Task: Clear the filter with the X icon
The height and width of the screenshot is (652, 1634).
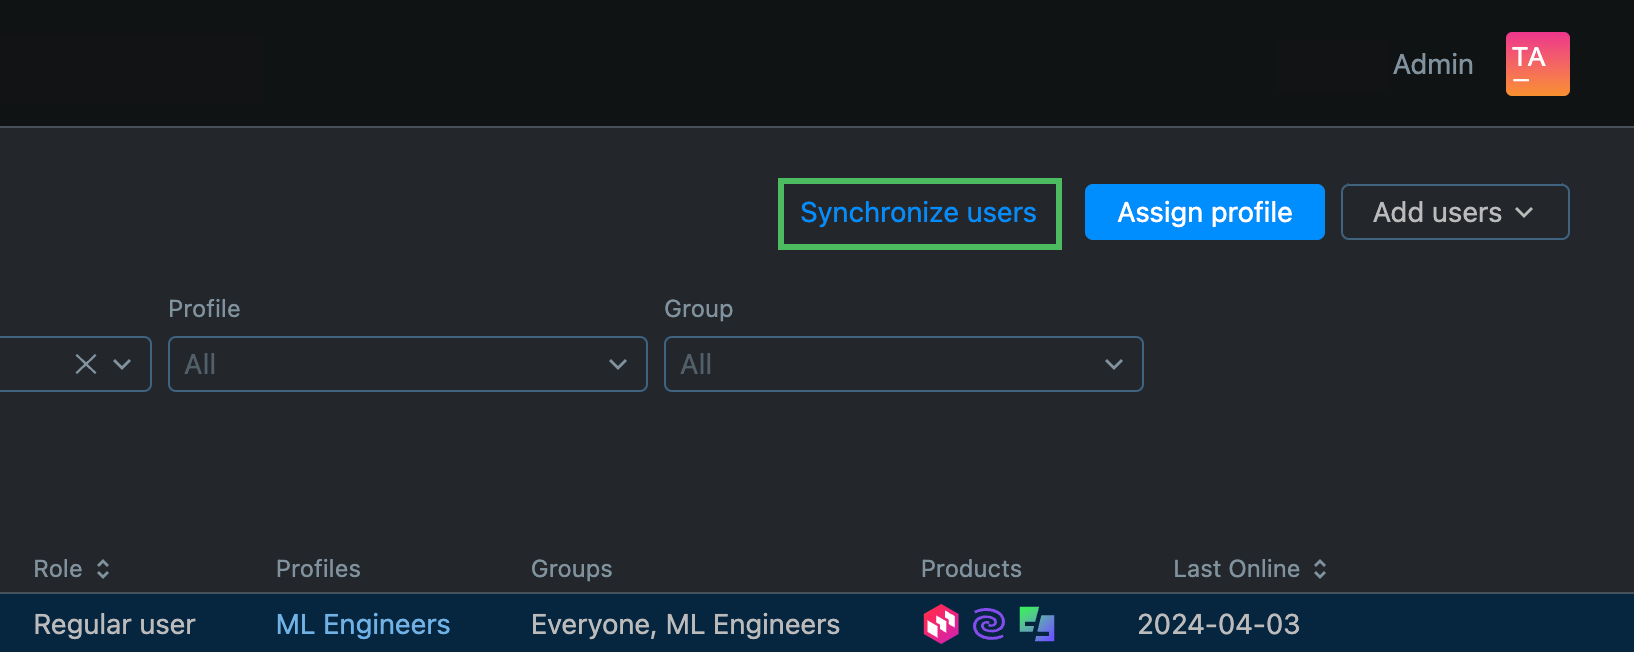Action: coord(86,364)
